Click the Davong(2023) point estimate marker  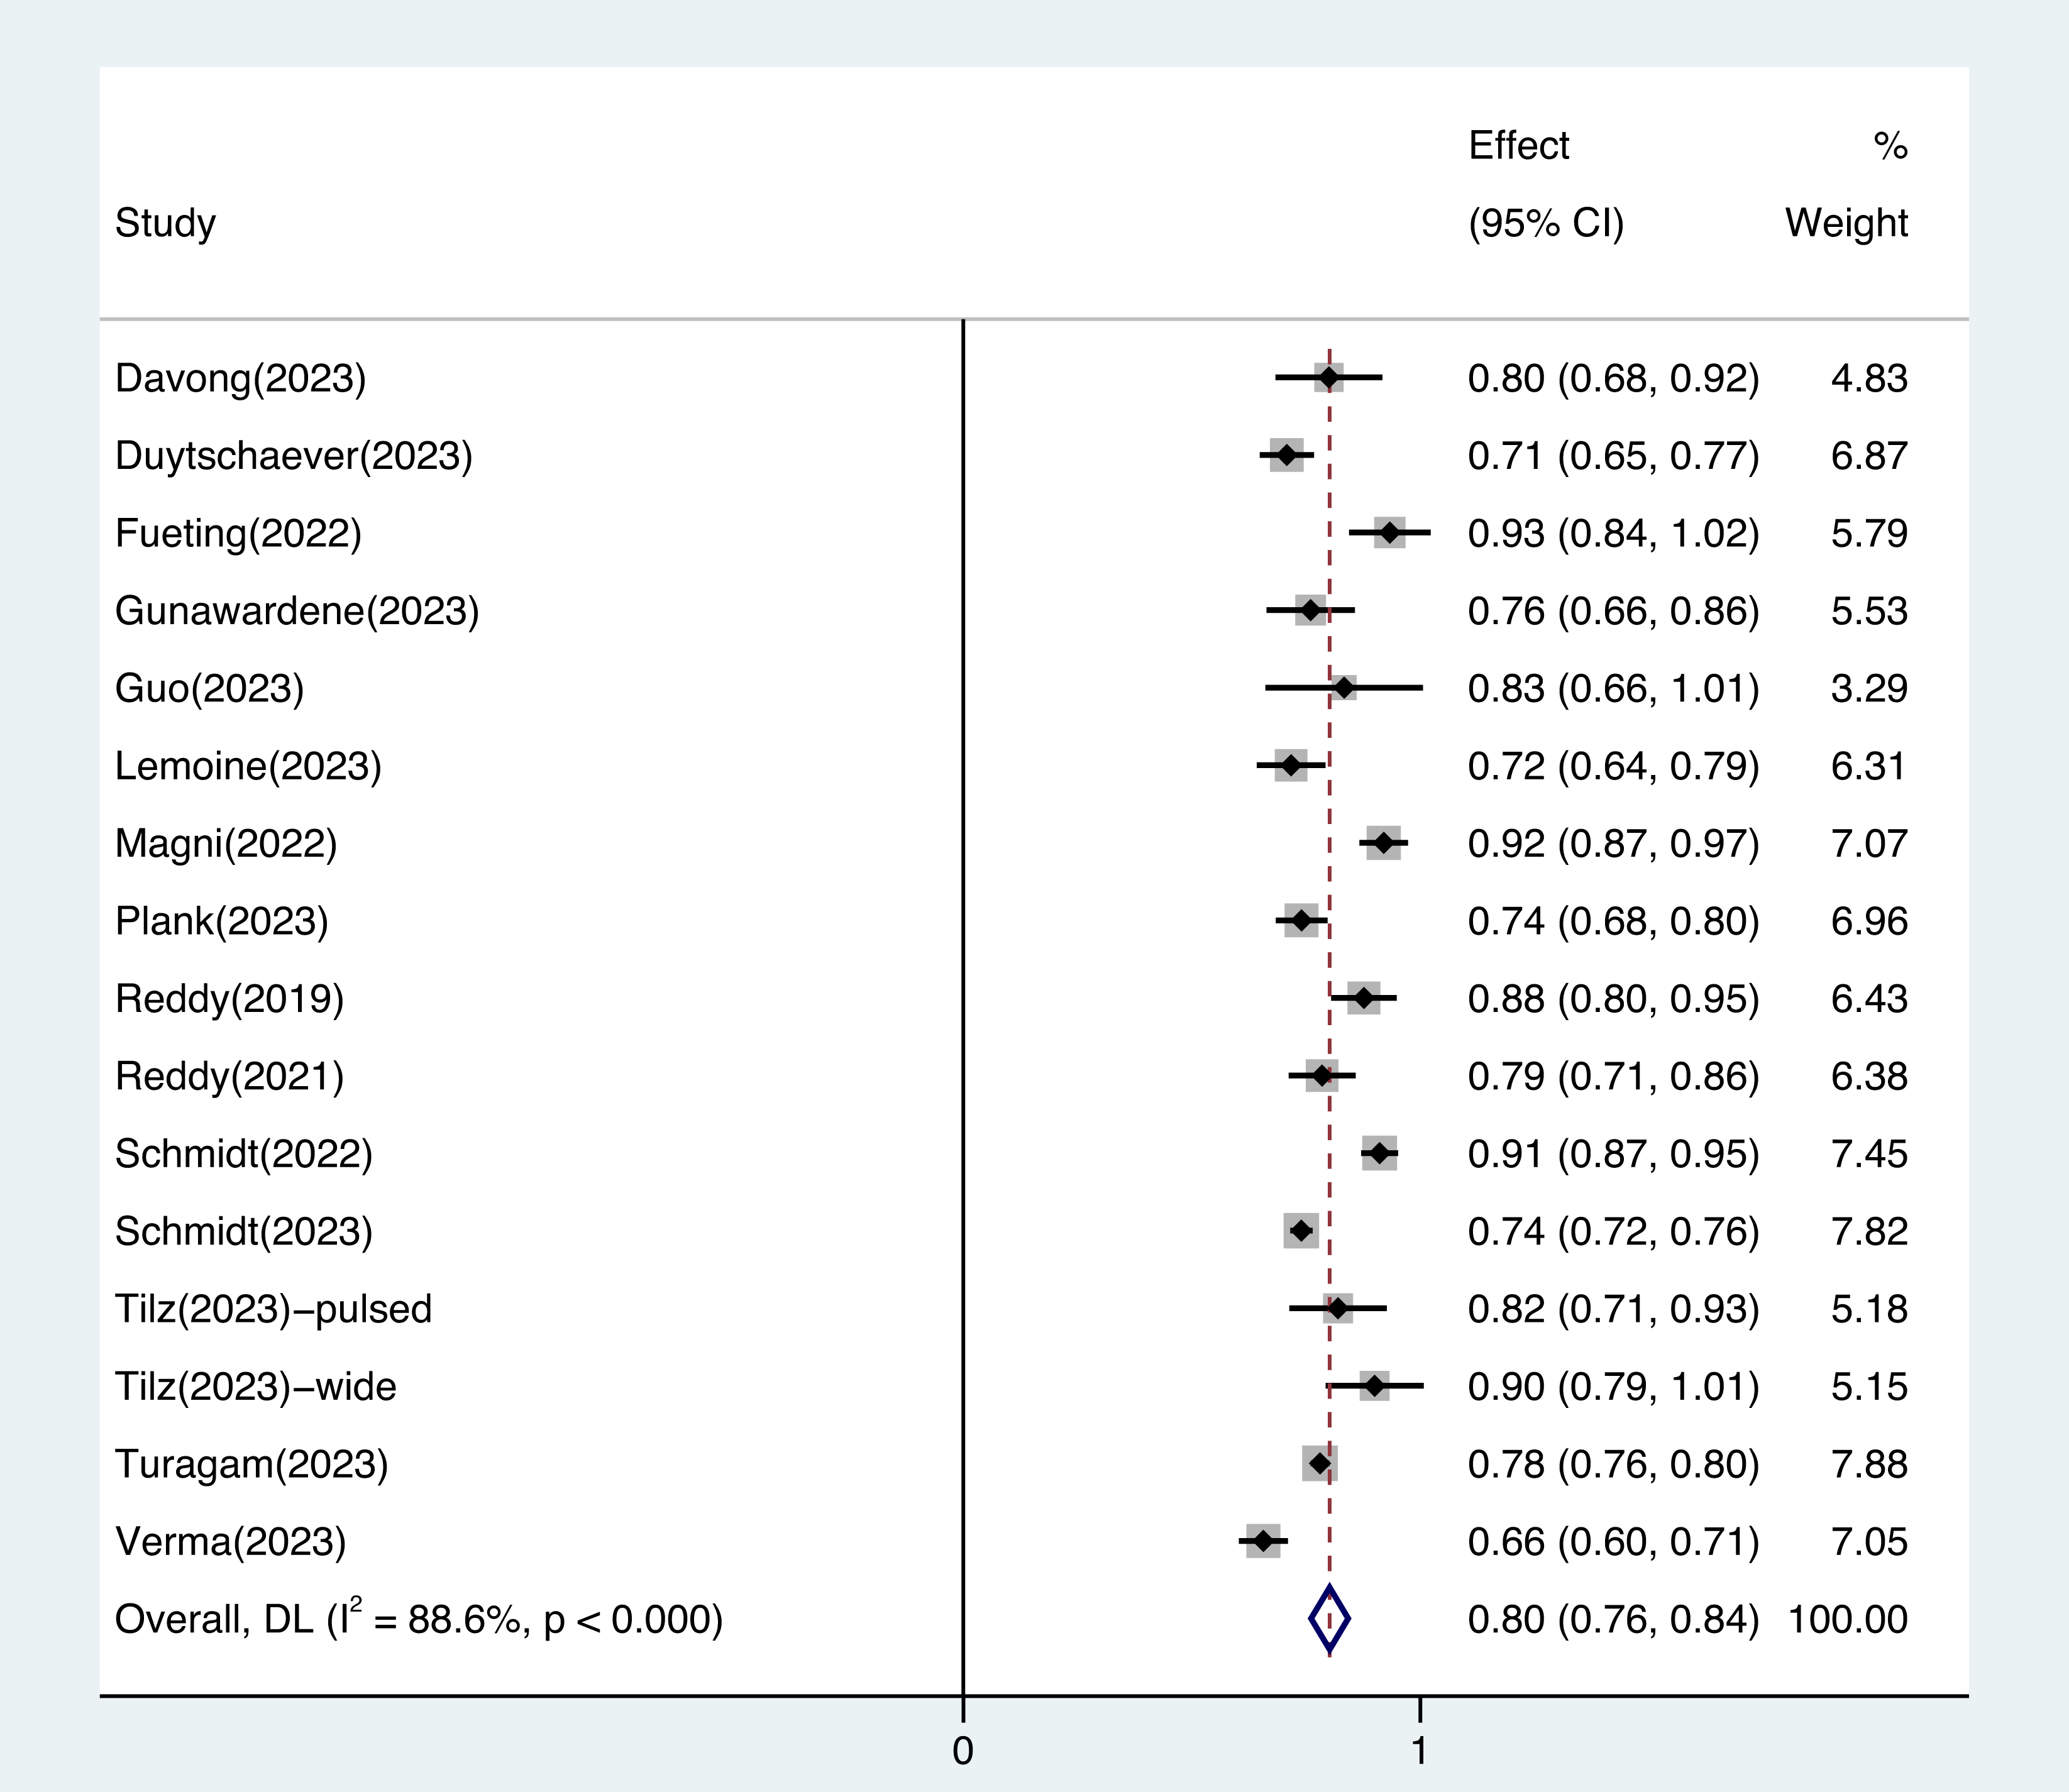(x=1328, y=378)
